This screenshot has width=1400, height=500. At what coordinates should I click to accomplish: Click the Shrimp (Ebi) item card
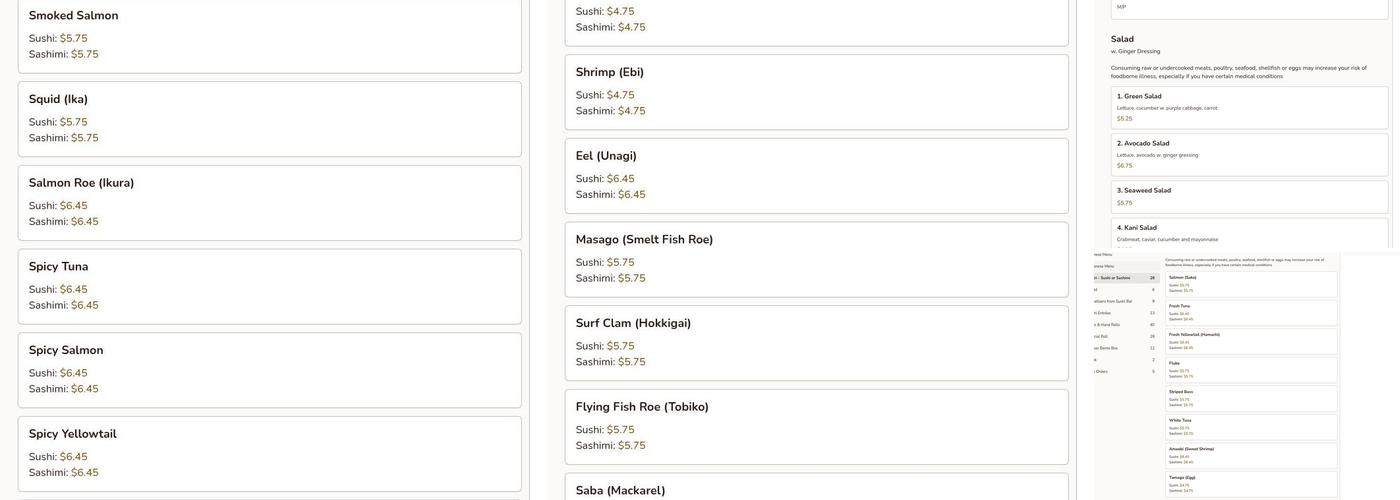[x=816, y=92]
